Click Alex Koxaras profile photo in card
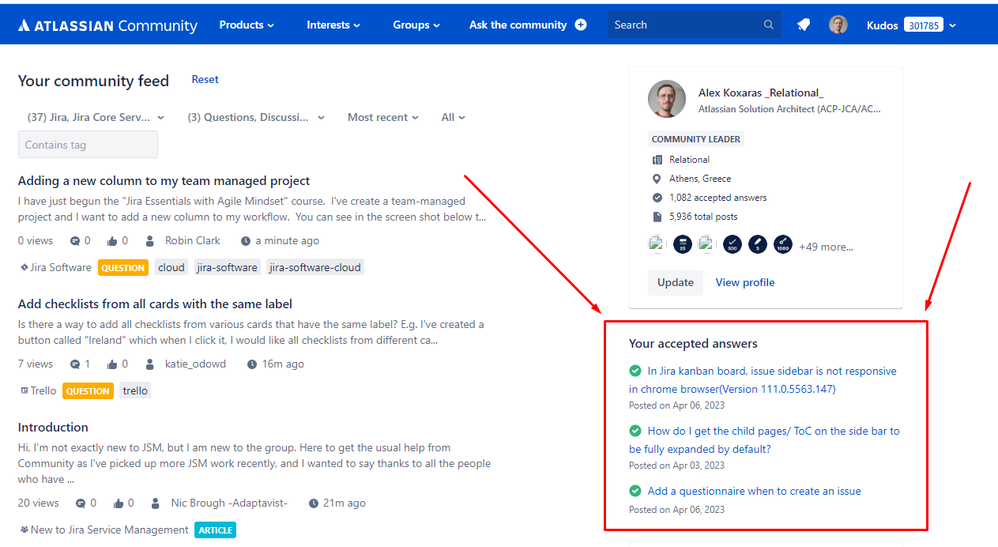998x547 pixels. tap(666, 99)
